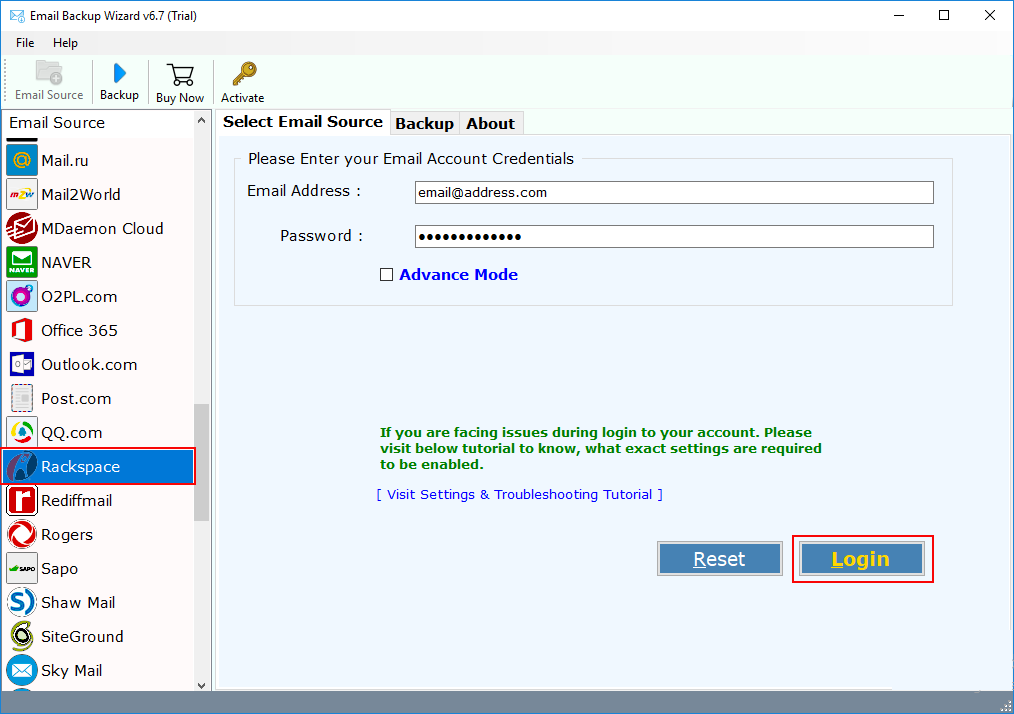
Task: Open Visit Settings & Troubleshooting Tutorial link
Action: click(519, 494)
